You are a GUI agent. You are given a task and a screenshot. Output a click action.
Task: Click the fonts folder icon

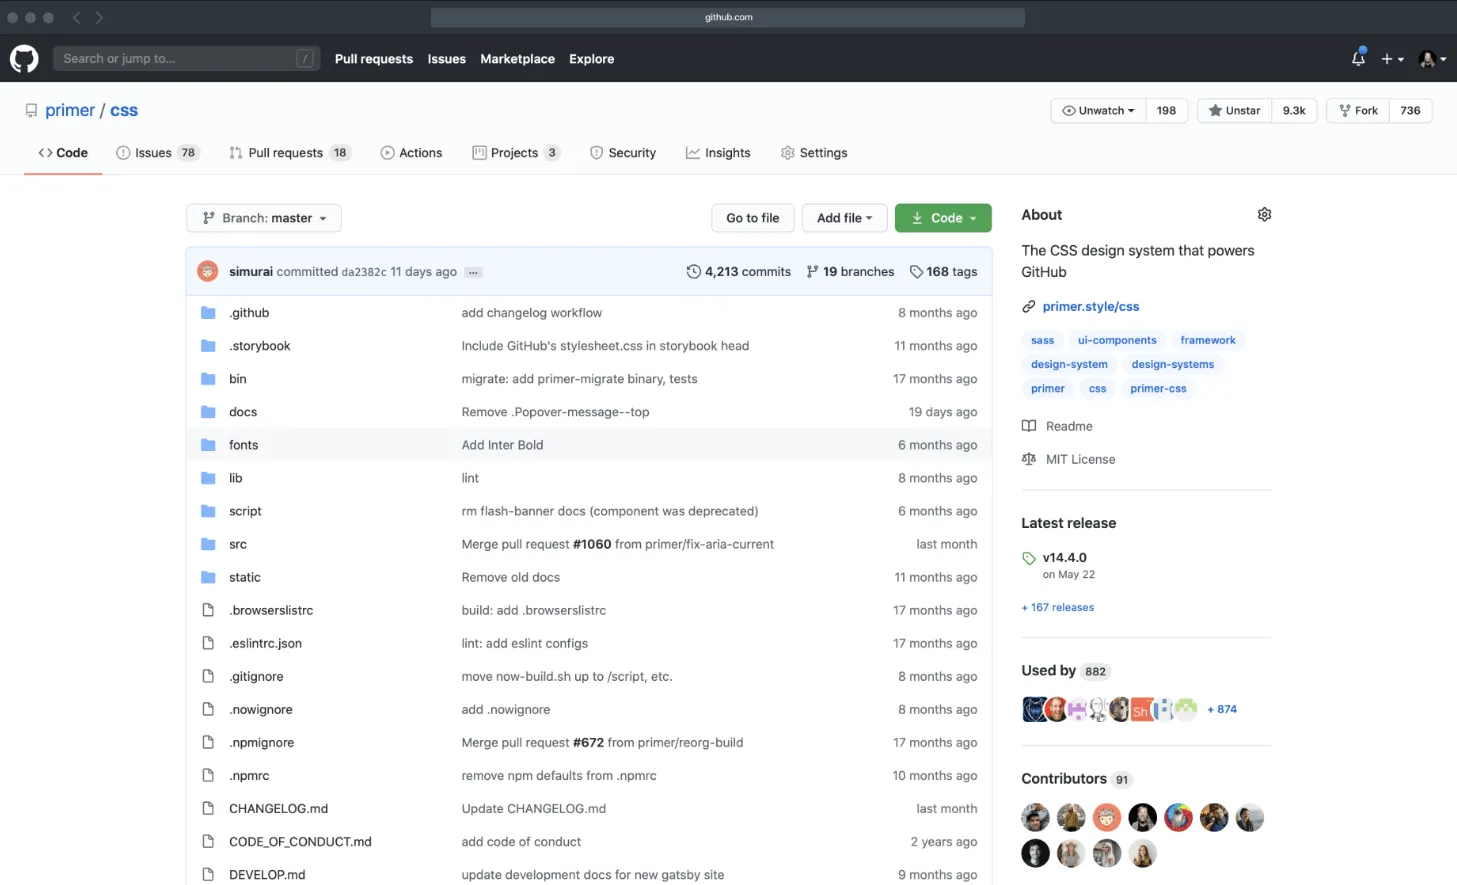click(208, 445)
